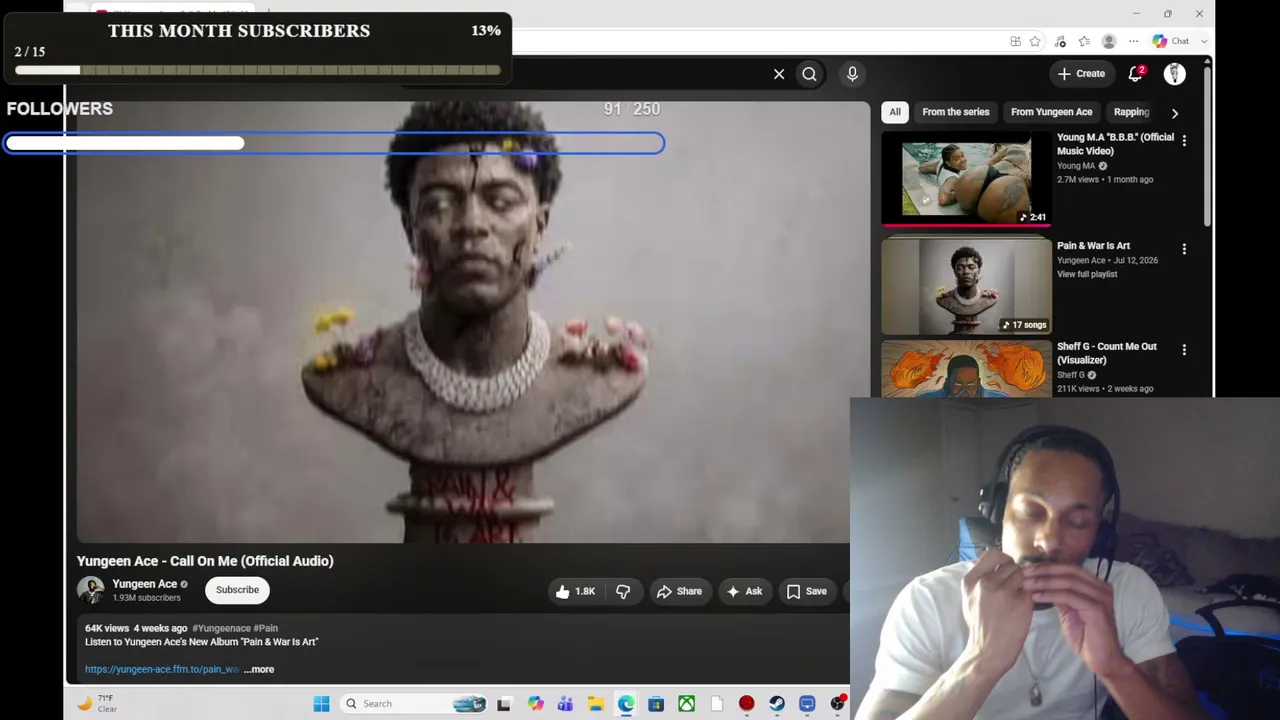Click 'View full playlist' text
Image resolution: width=1280 pixels, height=720 pixels.
(x=1087, y=274)
